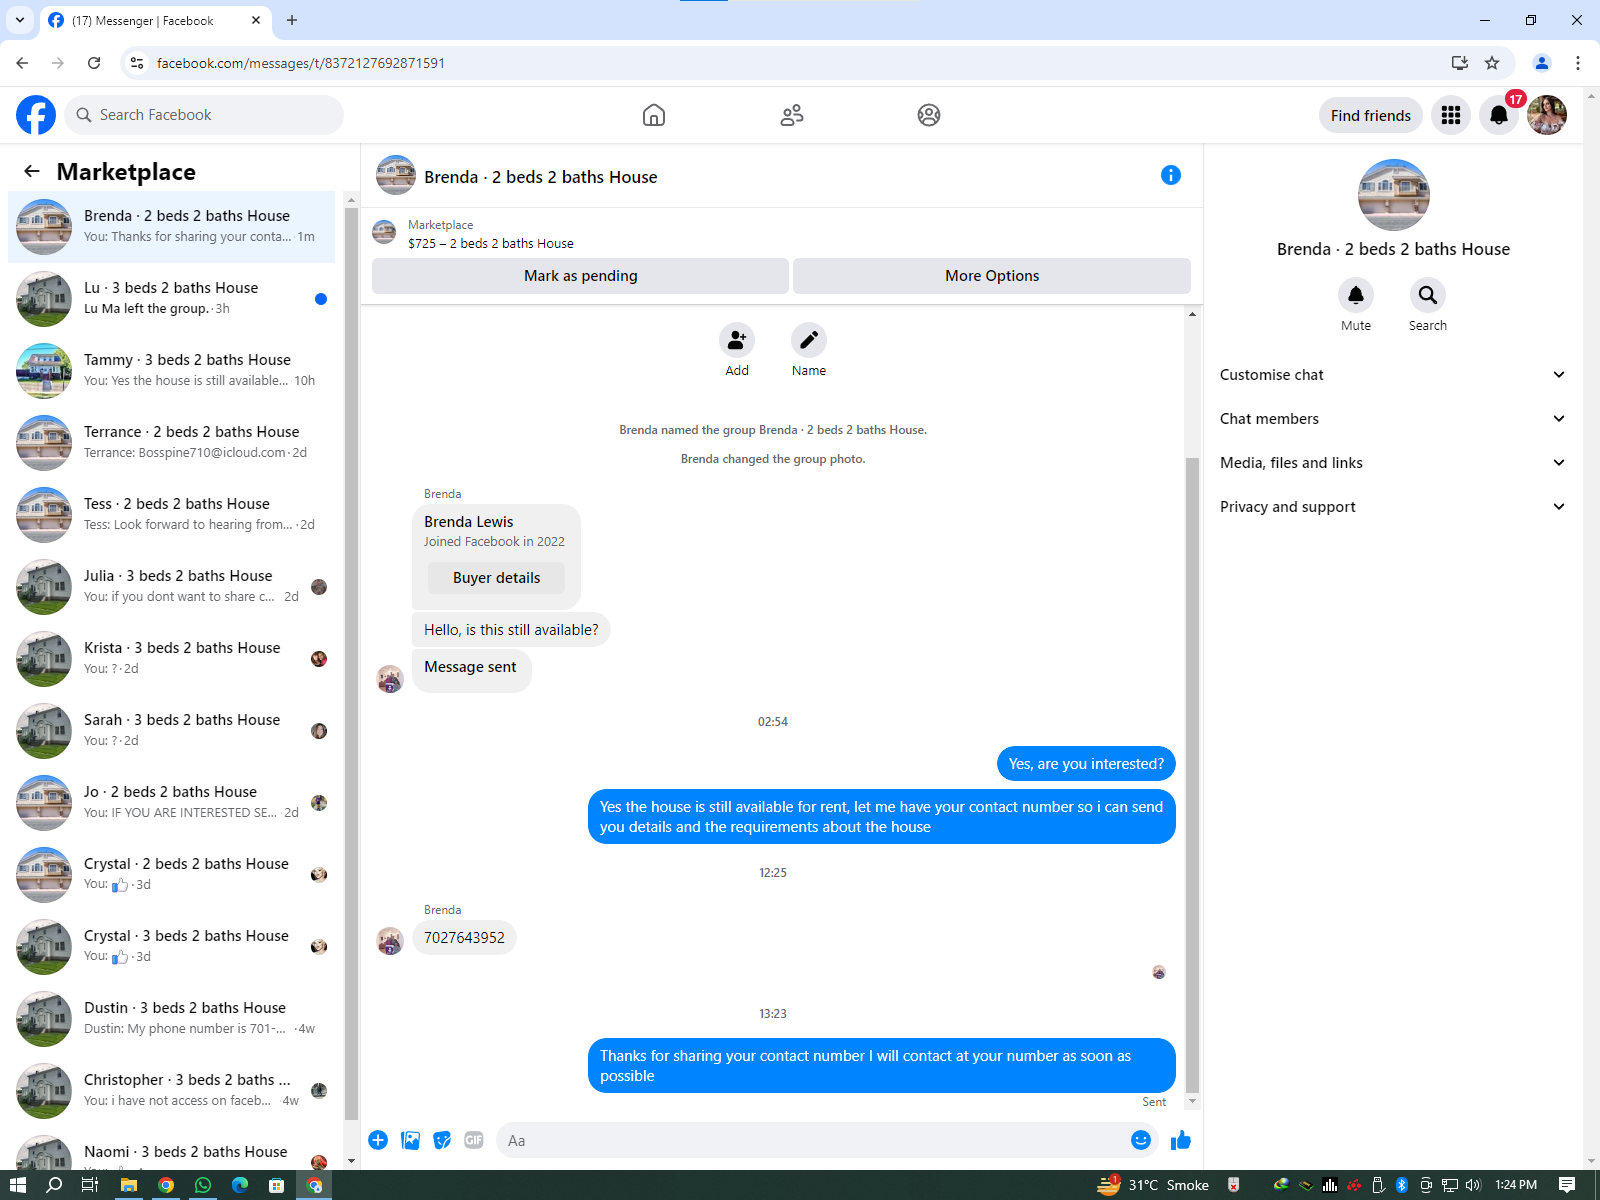Screen dimensions: 1600x1200
Task: Open the Groups icon in top navigation
Action: point(929,115)
